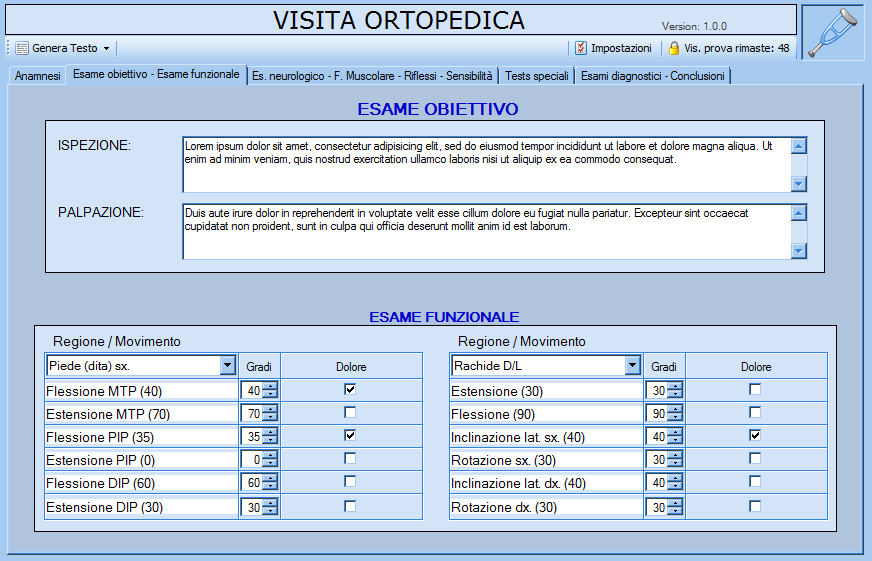Screen dimensions: 872x561
Task: Click the Flessione DIP (60) row label
Action: (101, 483)
